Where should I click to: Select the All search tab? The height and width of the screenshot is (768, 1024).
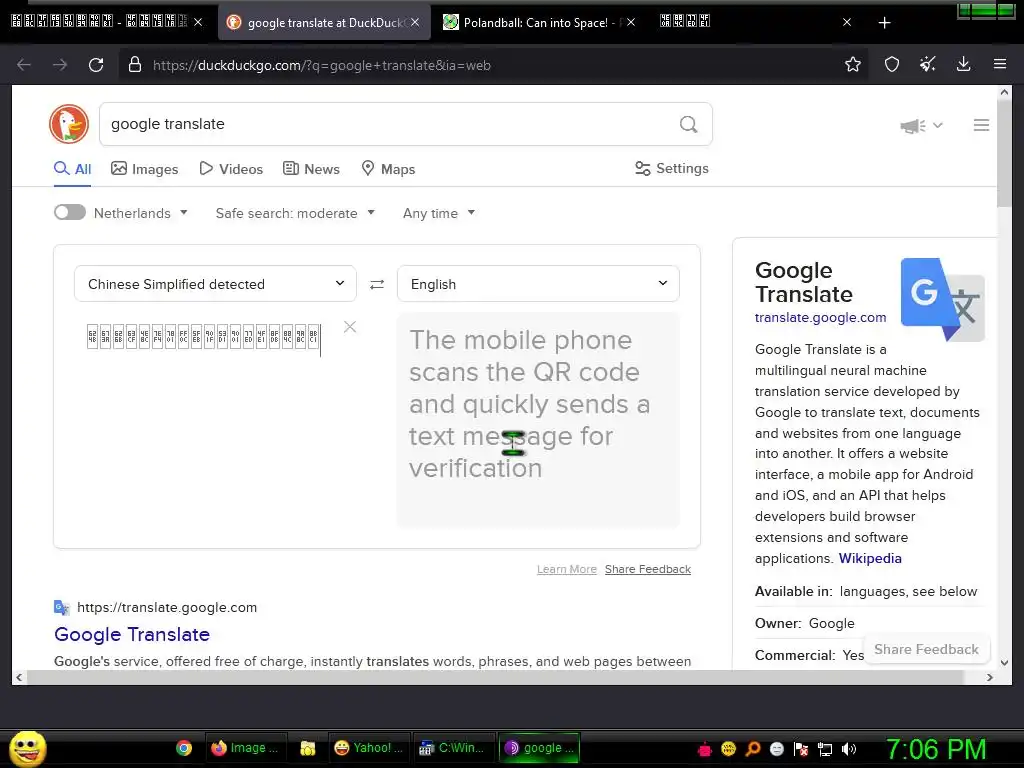72,169
